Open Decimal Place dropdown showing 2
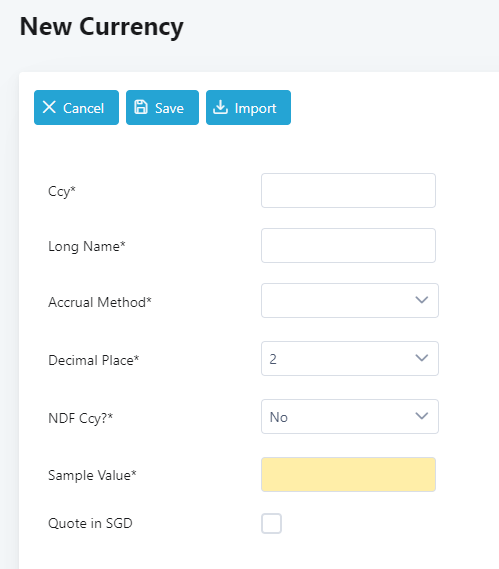Image resolution: width=499 pixels, height=569 pixels. click(350, 359)
